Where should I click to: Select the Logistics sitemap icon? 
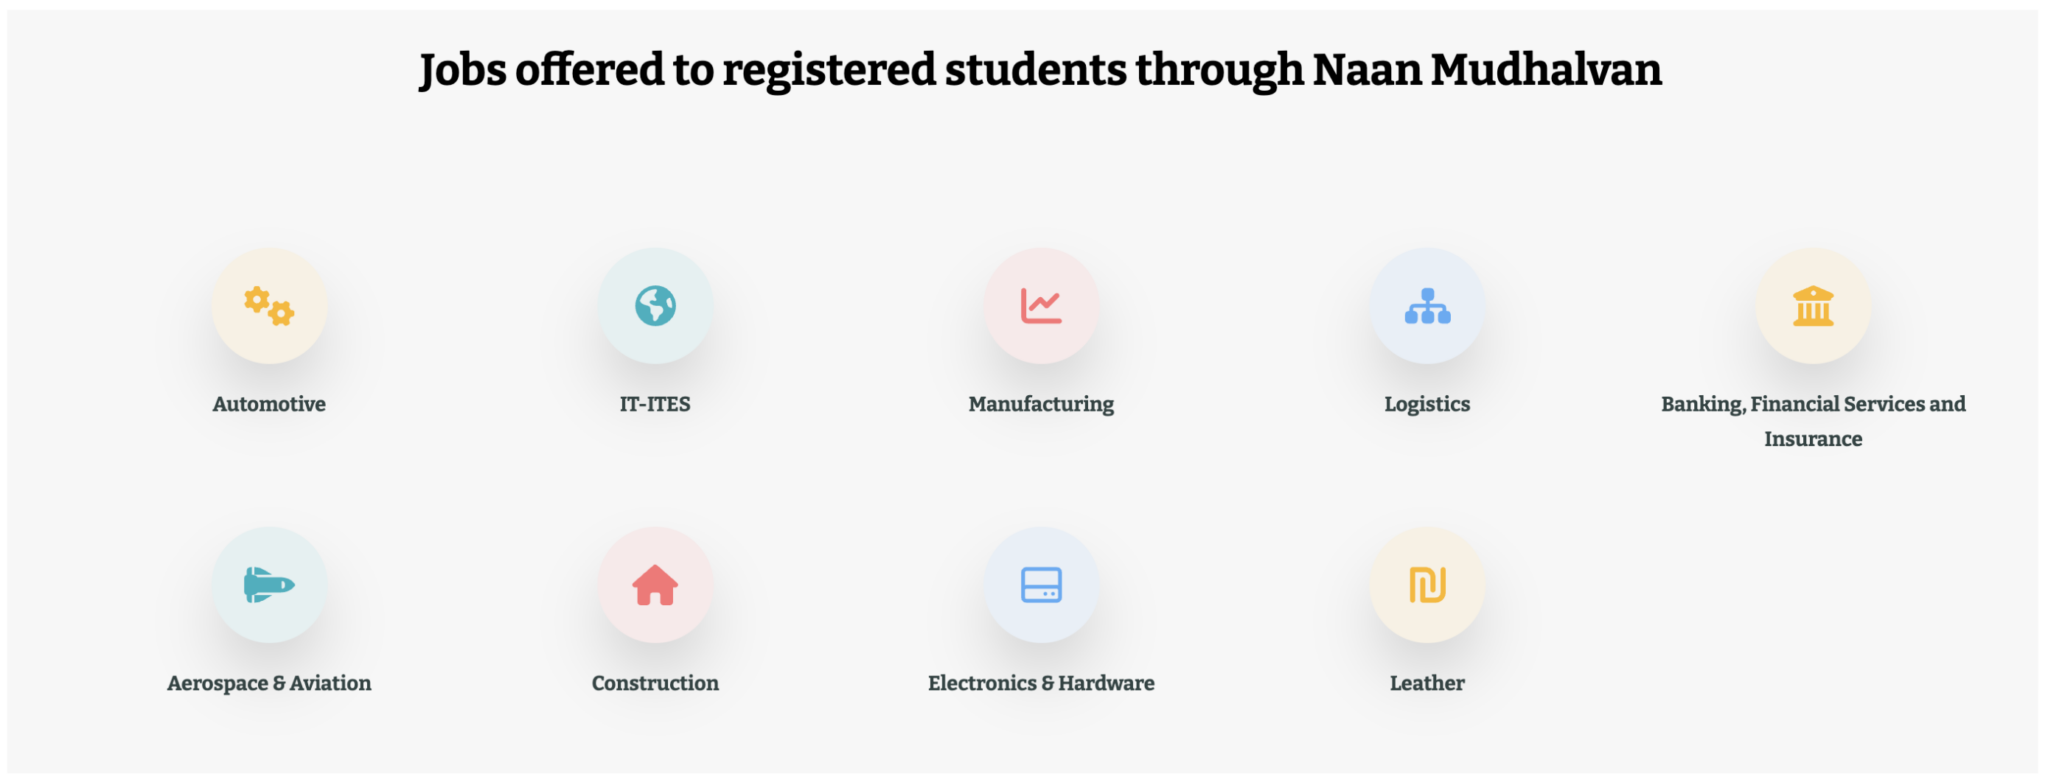point(1427,305)
